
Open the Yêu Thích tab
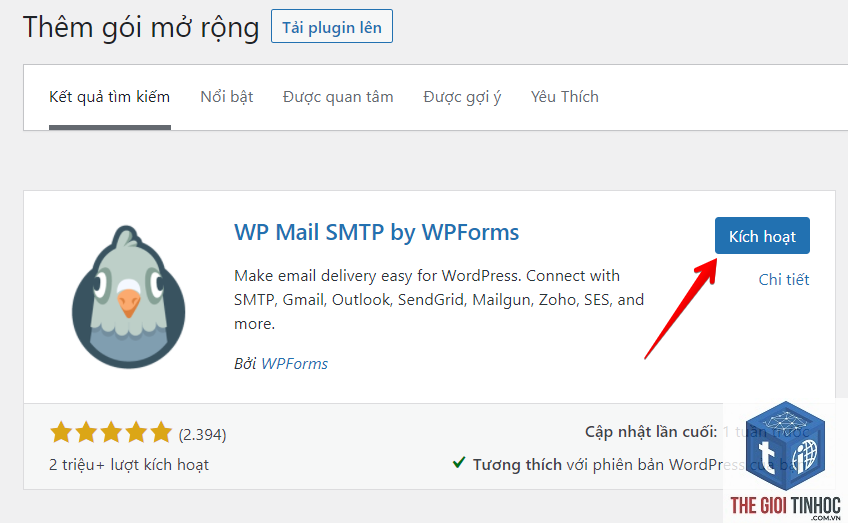tap(565, 97)
